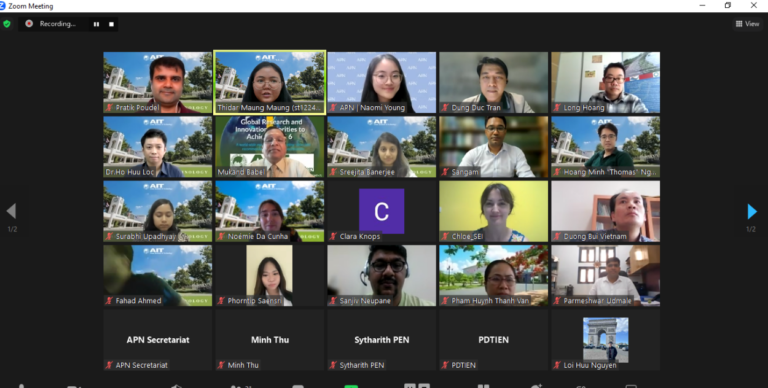Go to previous gallery page arrow
The image size is (768, 388).
point(11,211)
